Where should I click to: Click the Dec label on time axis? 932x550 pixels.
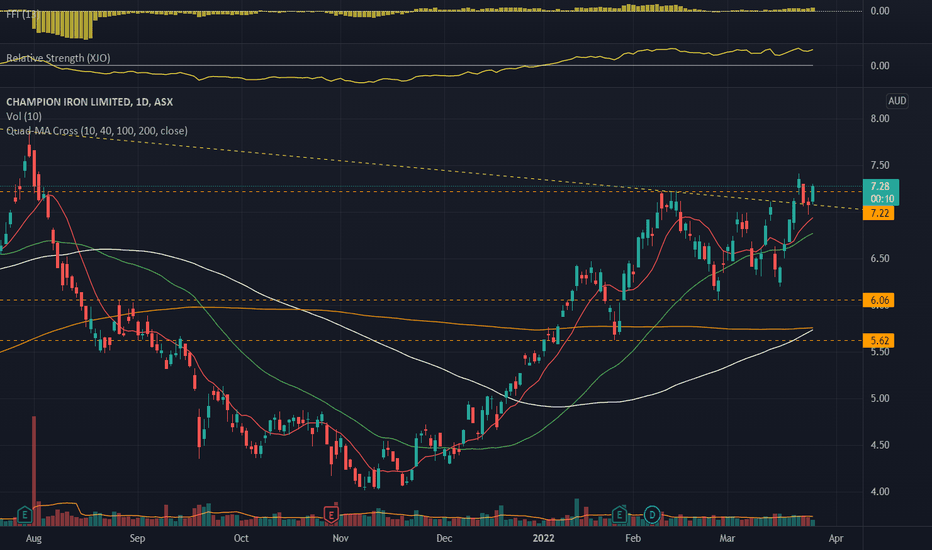[x=444, y=538]
